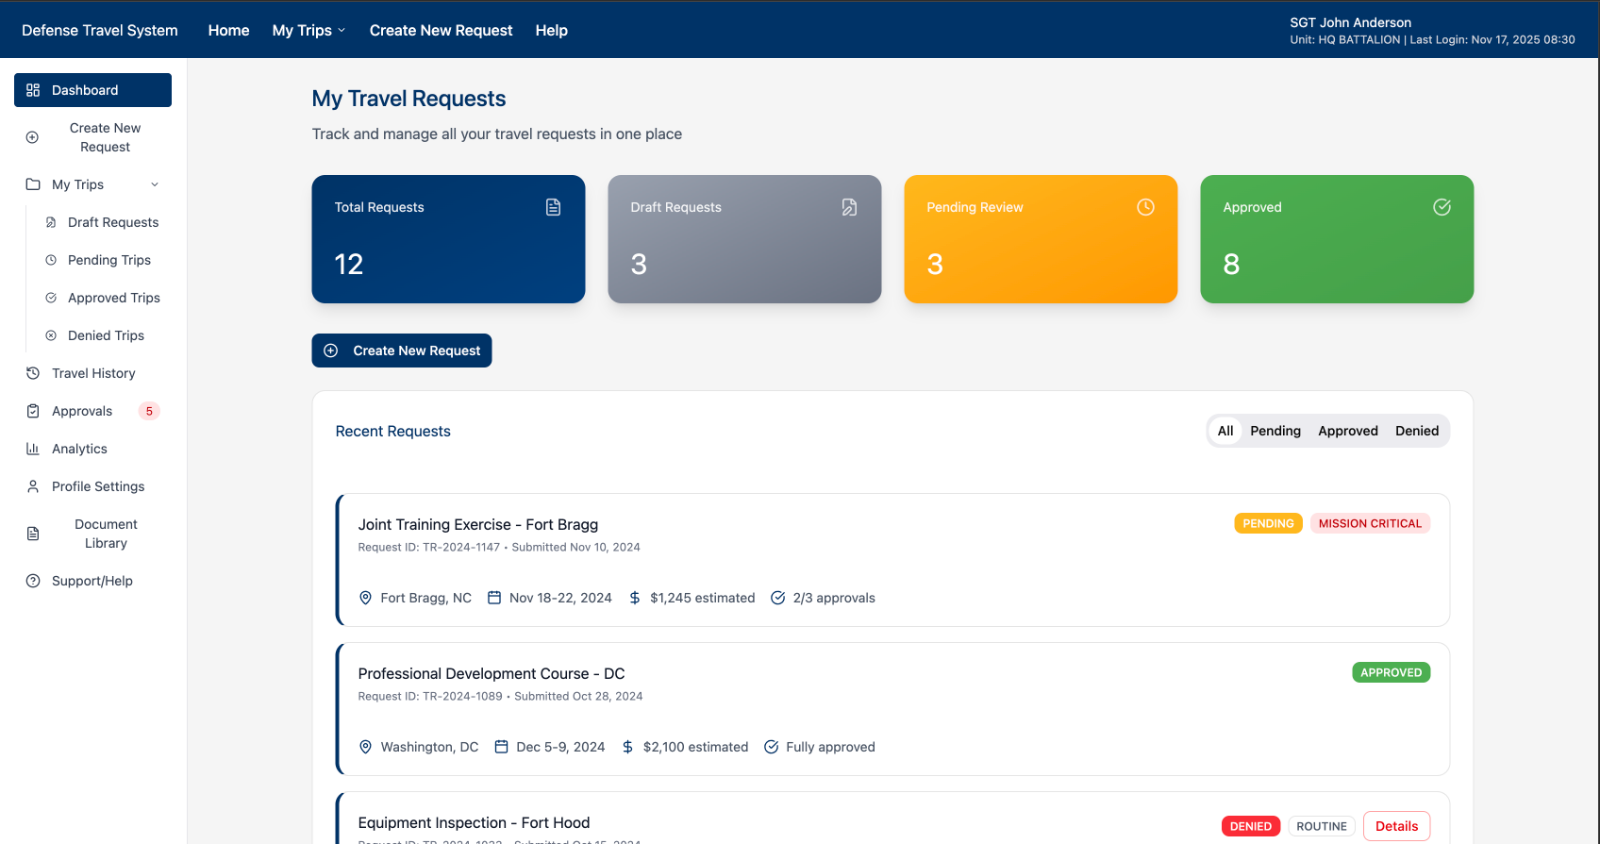Viewport: 1600px width, 844px height.
Task: Click the edit-file icon on Draft Requests card
Action: (849, 207)
